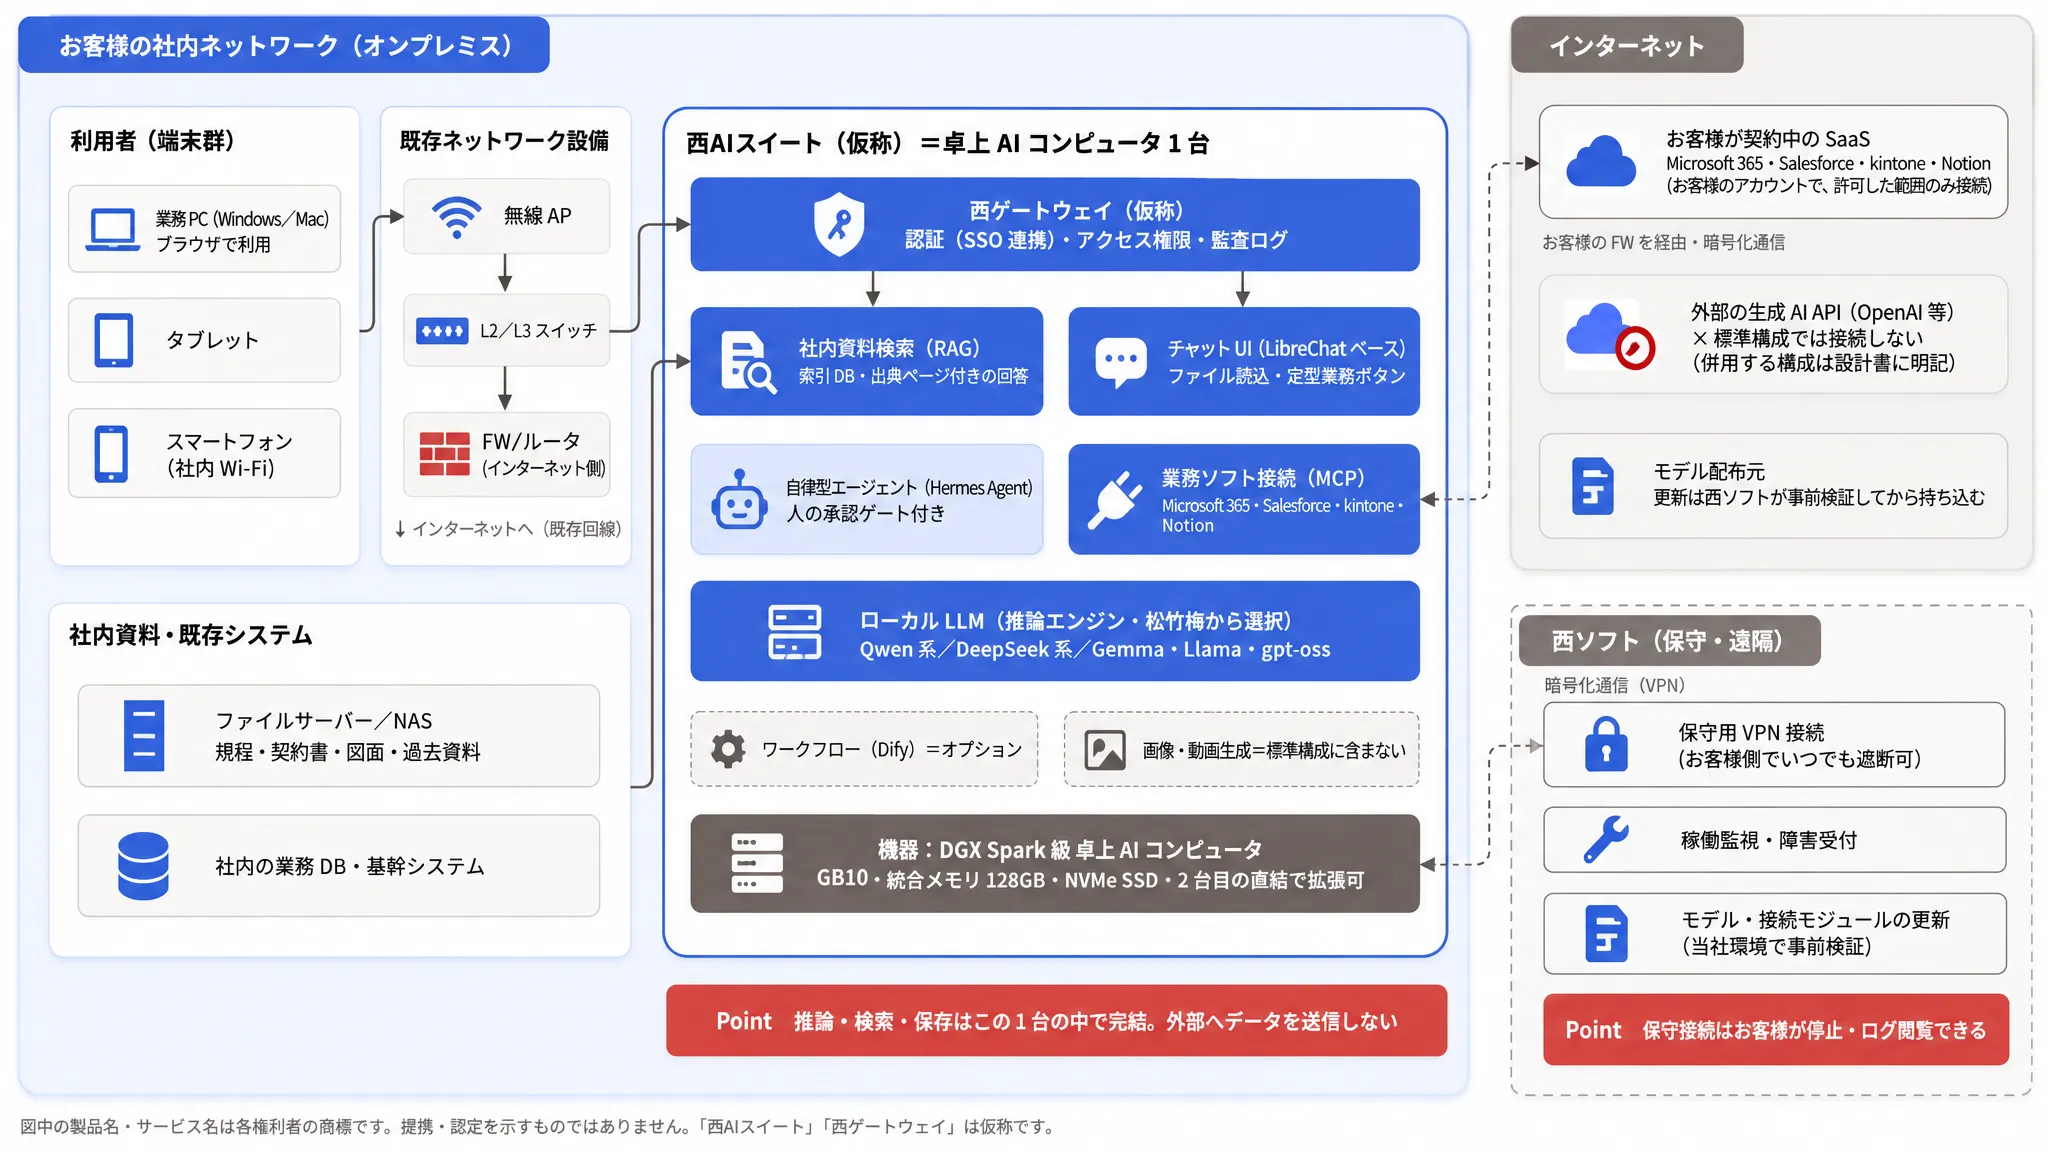Click the chat bubble icon for チャット UI
The width and height of the screenshot is (2048, 1152).
(1121, 363)
